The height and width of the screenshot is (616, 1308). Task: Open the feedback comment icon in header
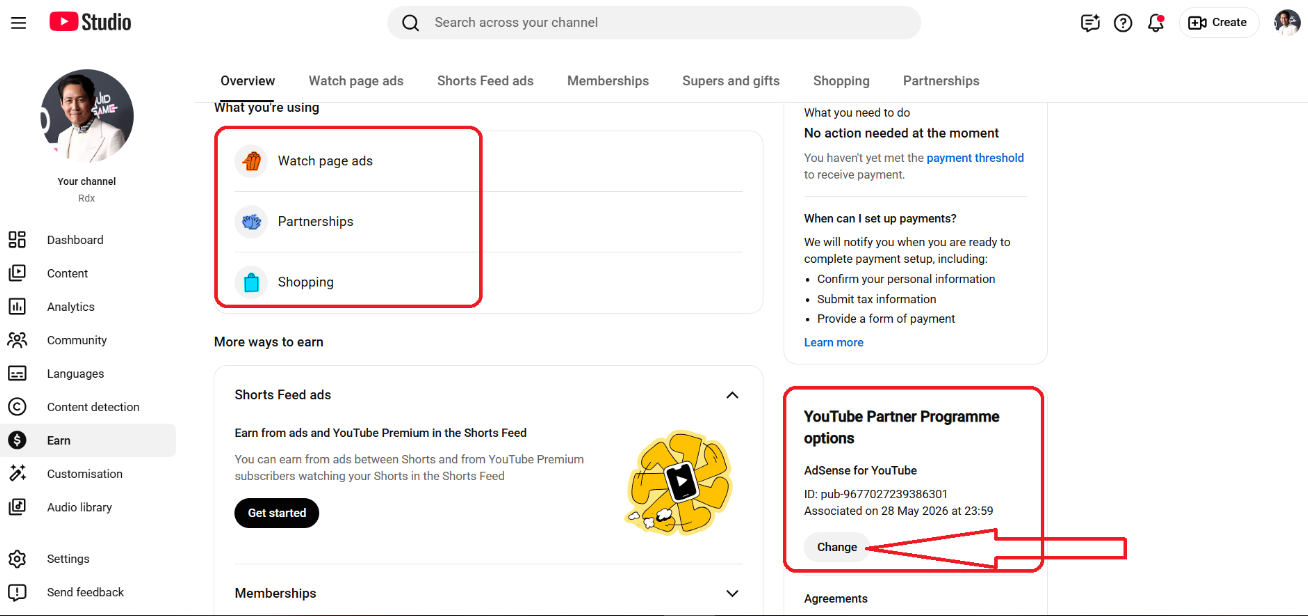pos(1090,22)
